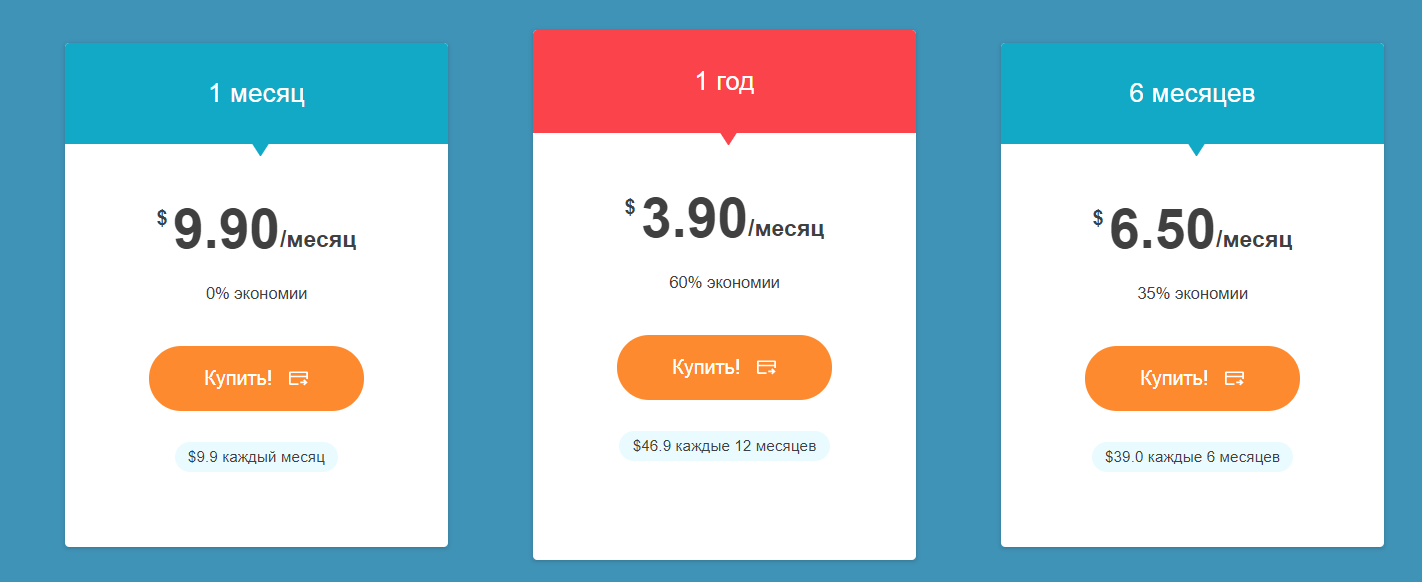
Task: Select the red 1 год plan header
Action: [725, 82]
